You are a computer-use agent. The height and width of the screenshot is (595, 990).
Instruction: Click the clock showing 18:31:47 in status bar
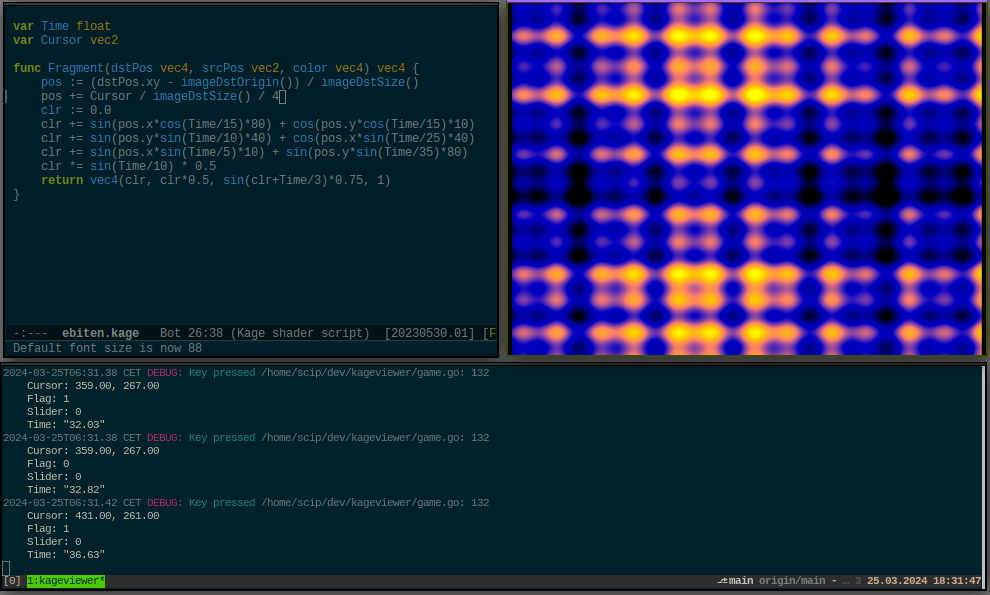954,580
